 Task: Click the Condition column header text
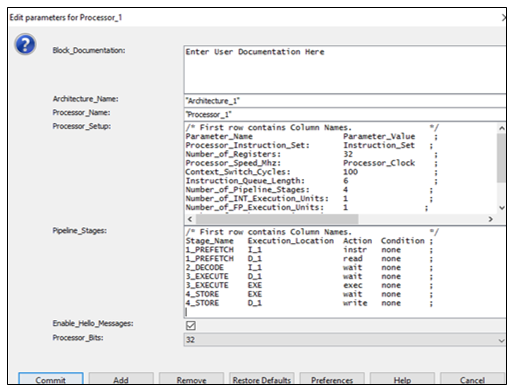point(403,241)
